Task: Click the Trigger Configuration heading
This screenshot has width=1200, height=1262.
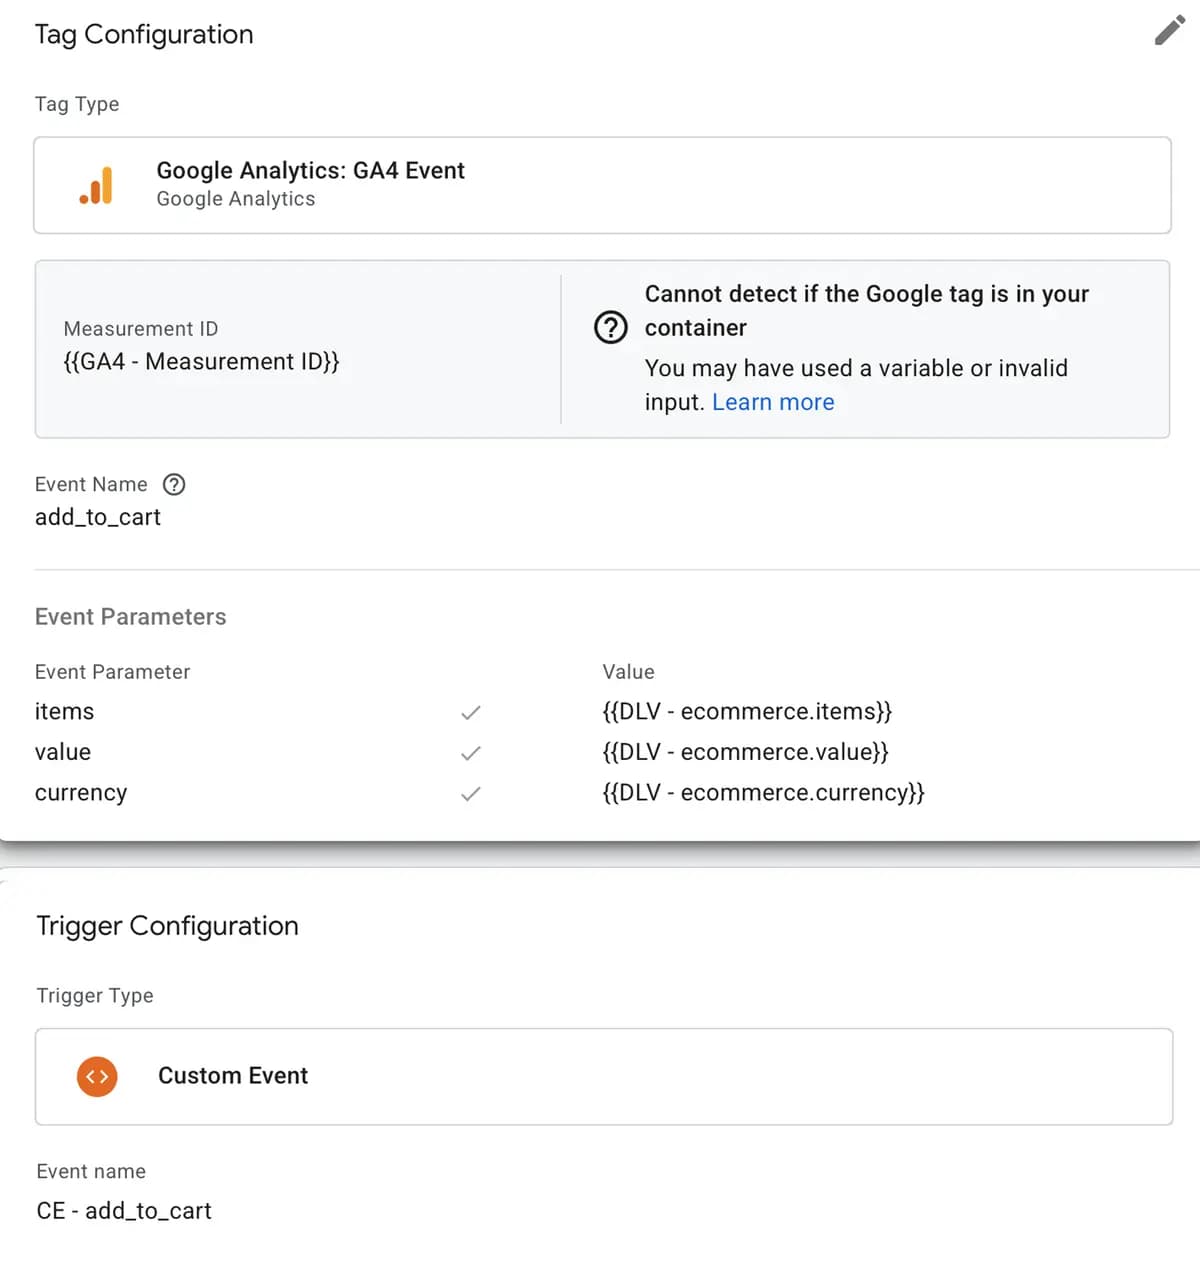Action: pyautogui.click(x=167, y=926)
